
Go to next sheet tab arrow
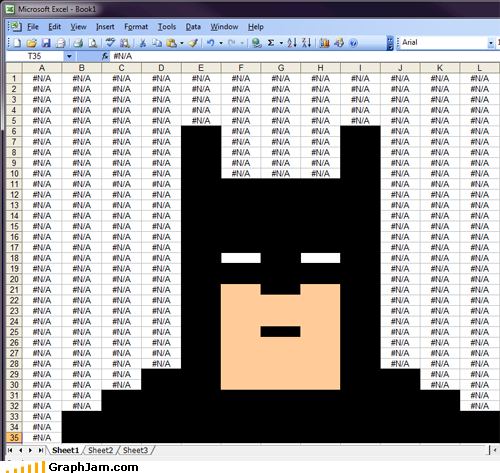click(30, 450)
